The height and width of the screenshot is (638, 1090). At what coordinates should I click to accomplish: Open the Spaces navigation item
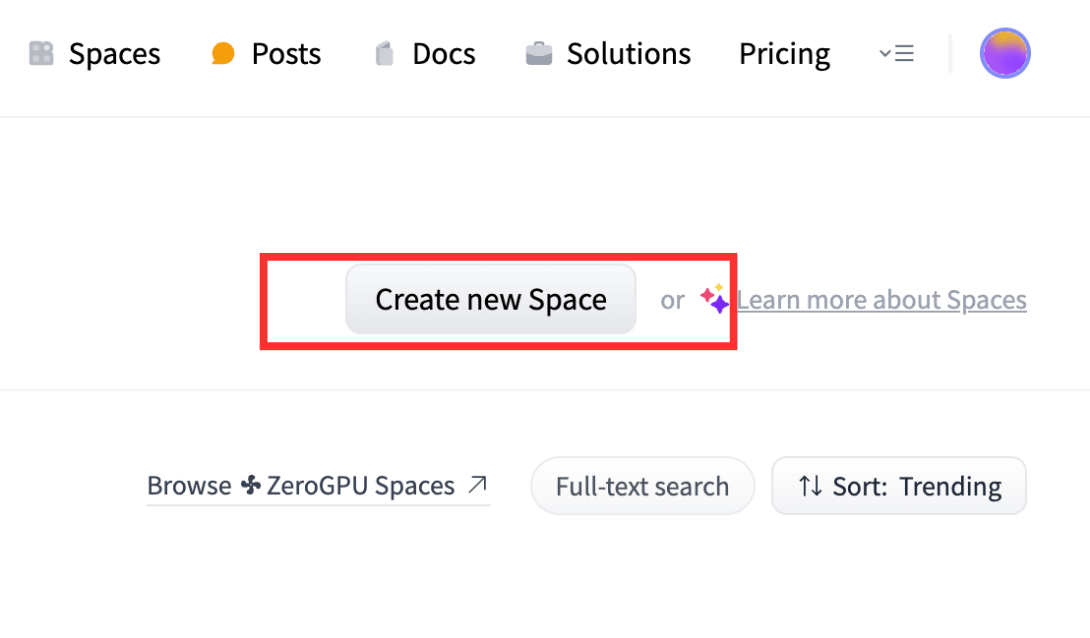click(x=95, y=54)
